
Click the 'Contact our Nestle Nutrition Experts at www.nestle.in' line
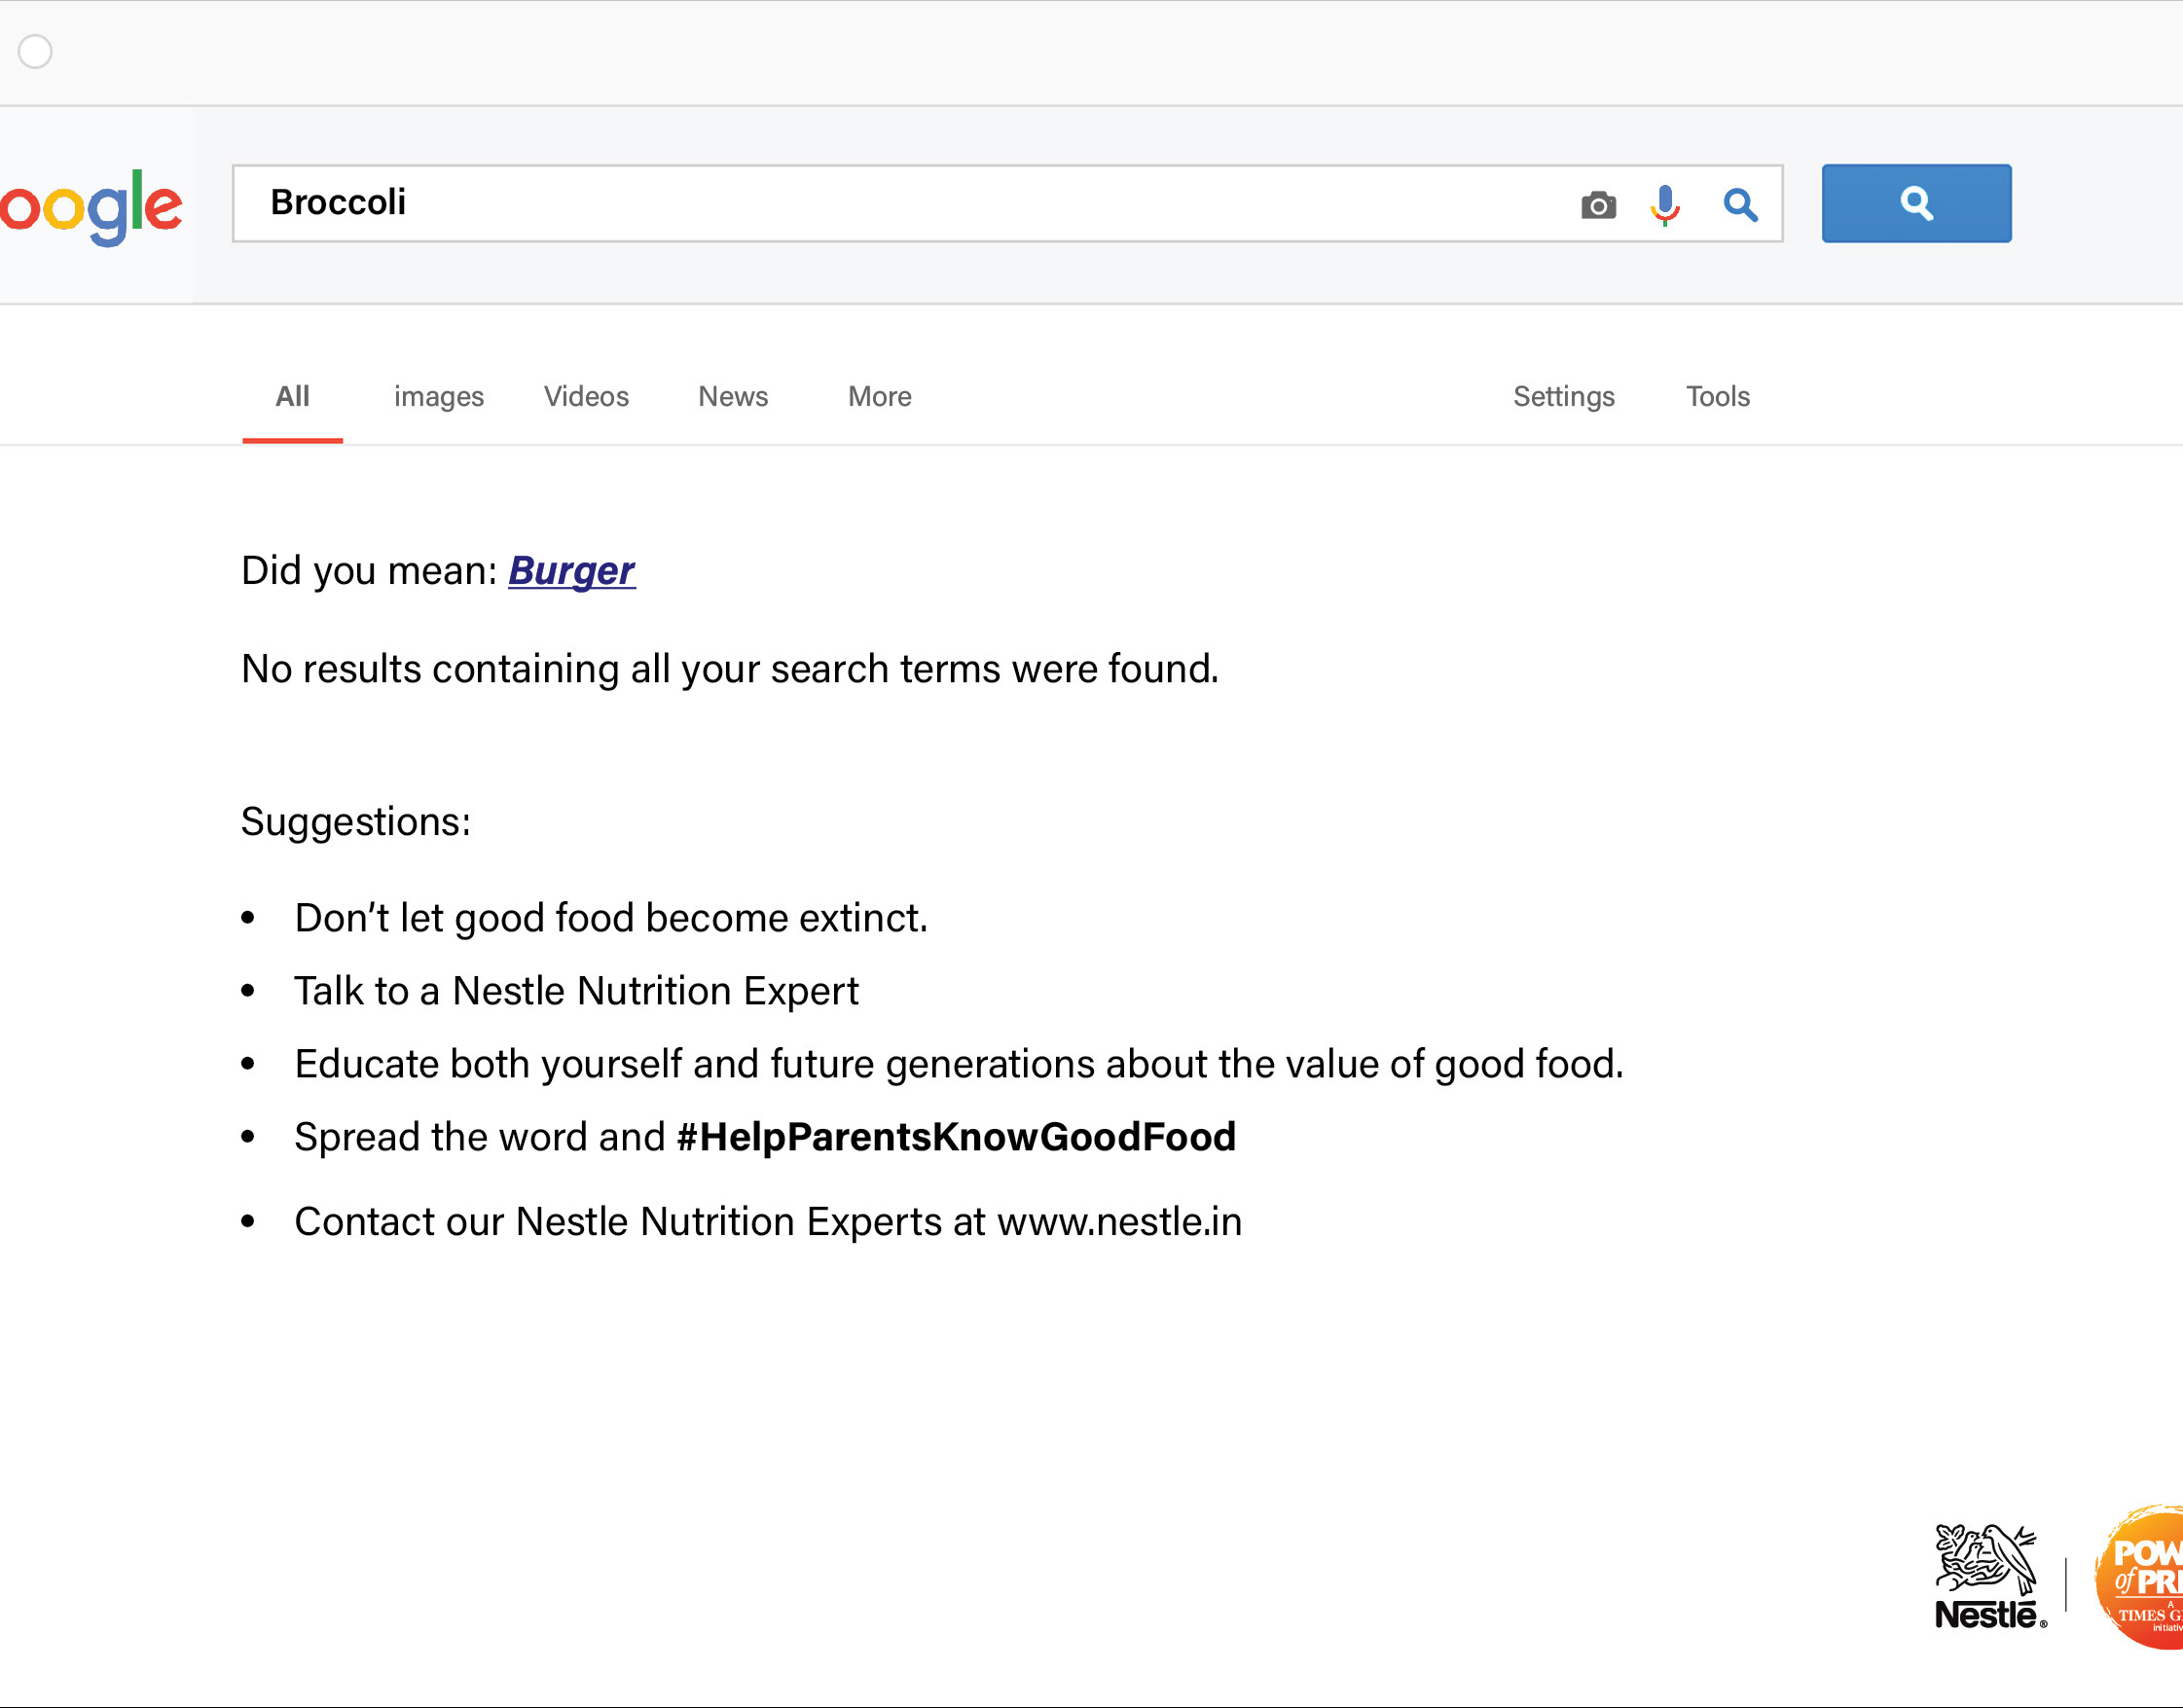pos(768,1222)
